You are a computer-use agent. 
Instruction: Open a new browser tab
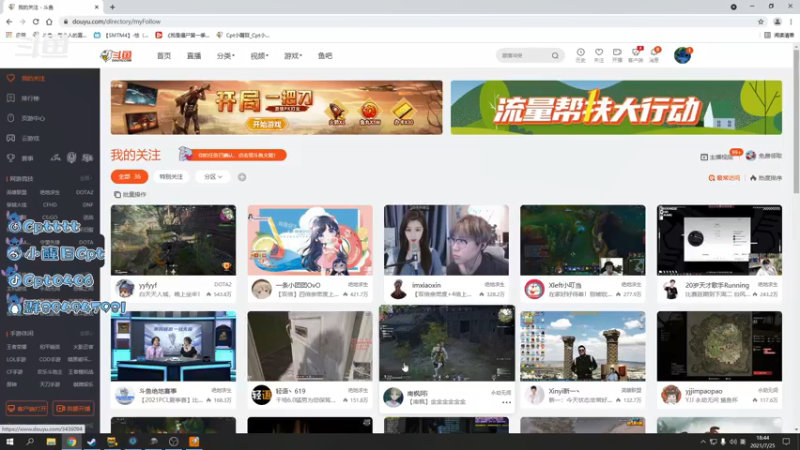[112, 7]
